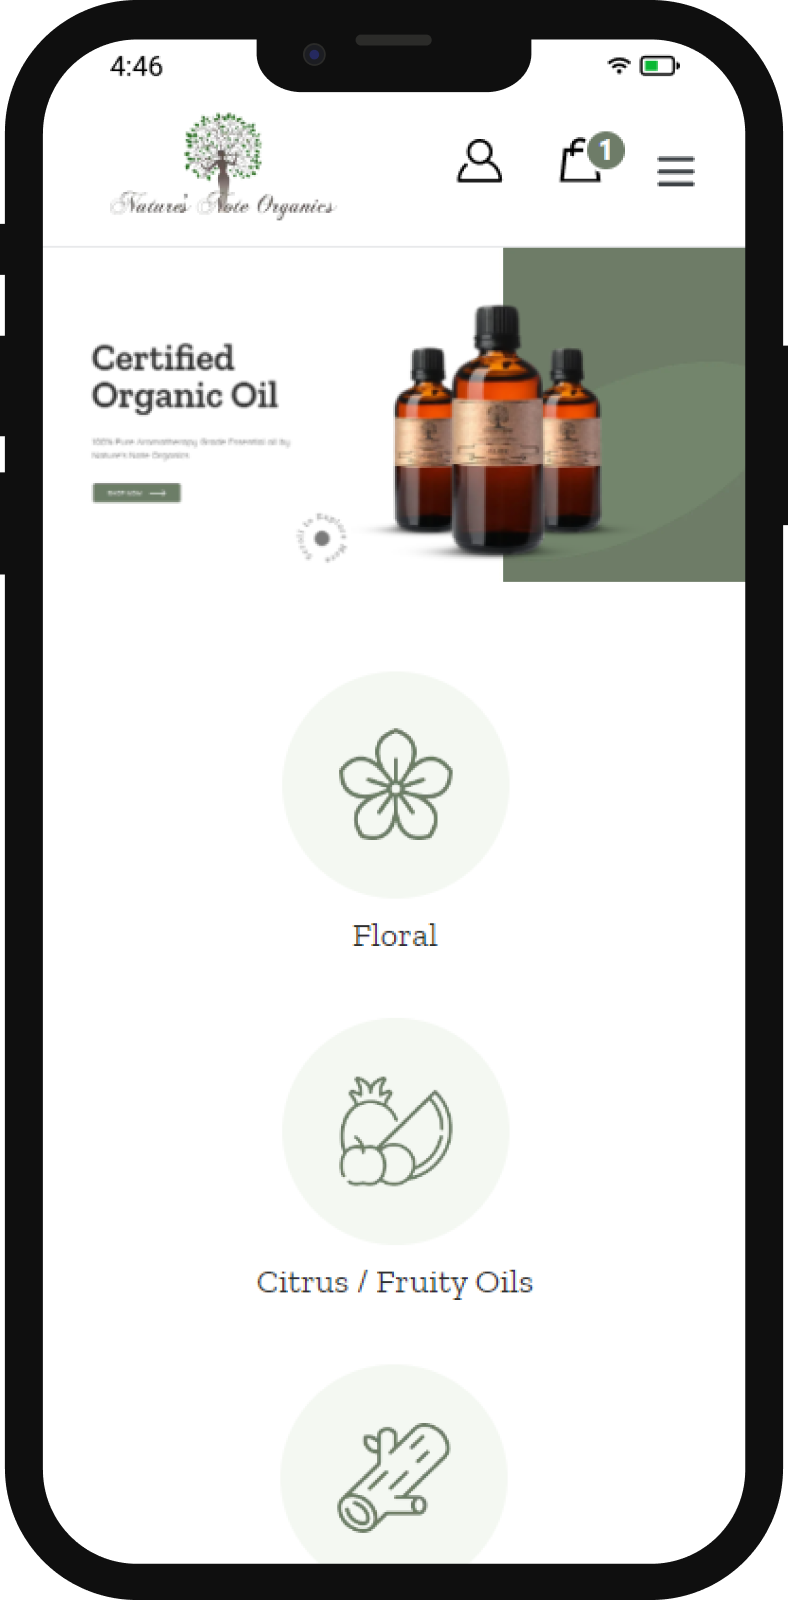Open the user account profile icon

pyautogui.click(x=479, y=161)
